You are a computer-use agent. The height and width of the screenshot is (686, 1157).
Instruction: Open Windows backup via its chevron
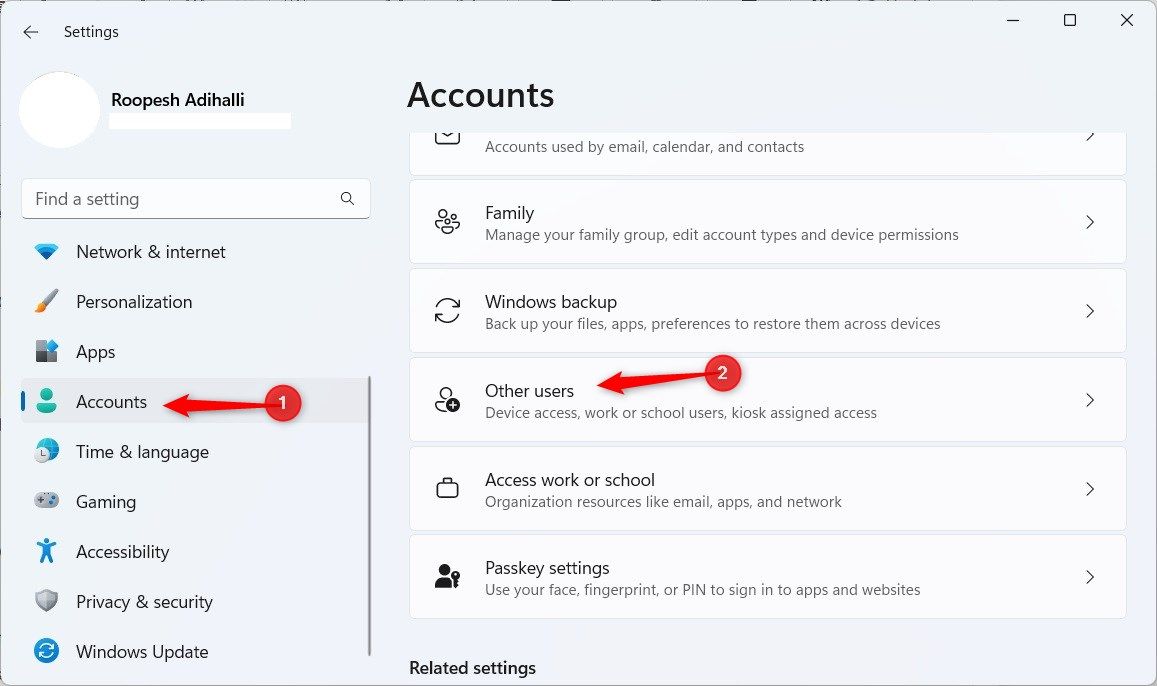1090,311
